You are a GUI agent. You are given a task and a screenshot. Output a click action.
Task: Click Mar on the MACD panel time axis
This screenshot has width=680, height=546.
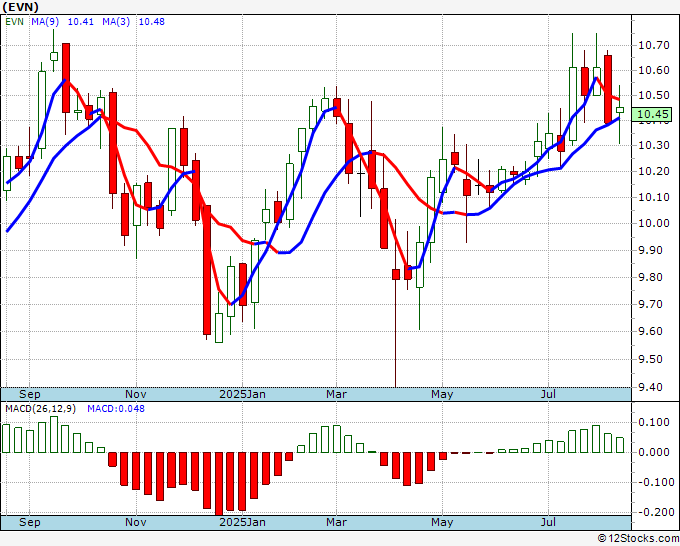(x=337, y=522)
